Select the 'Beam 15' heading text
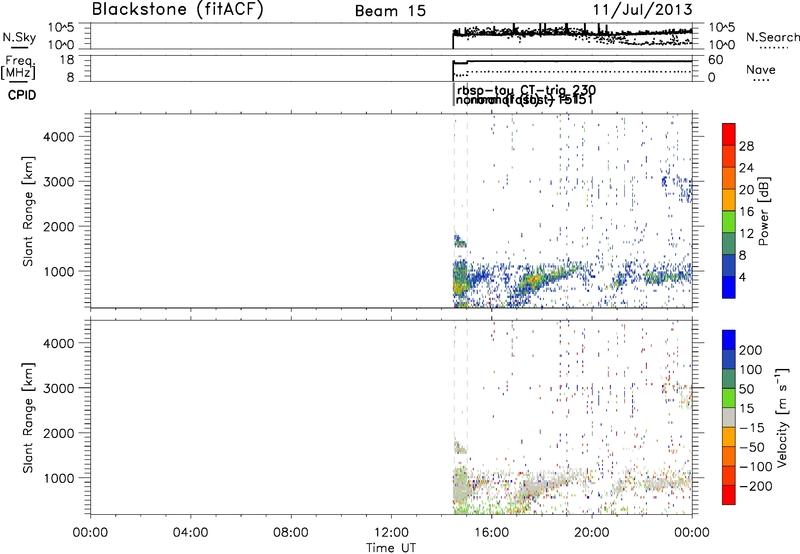The height and width of the screenshot is (554, 800). [x=390, y=11]
